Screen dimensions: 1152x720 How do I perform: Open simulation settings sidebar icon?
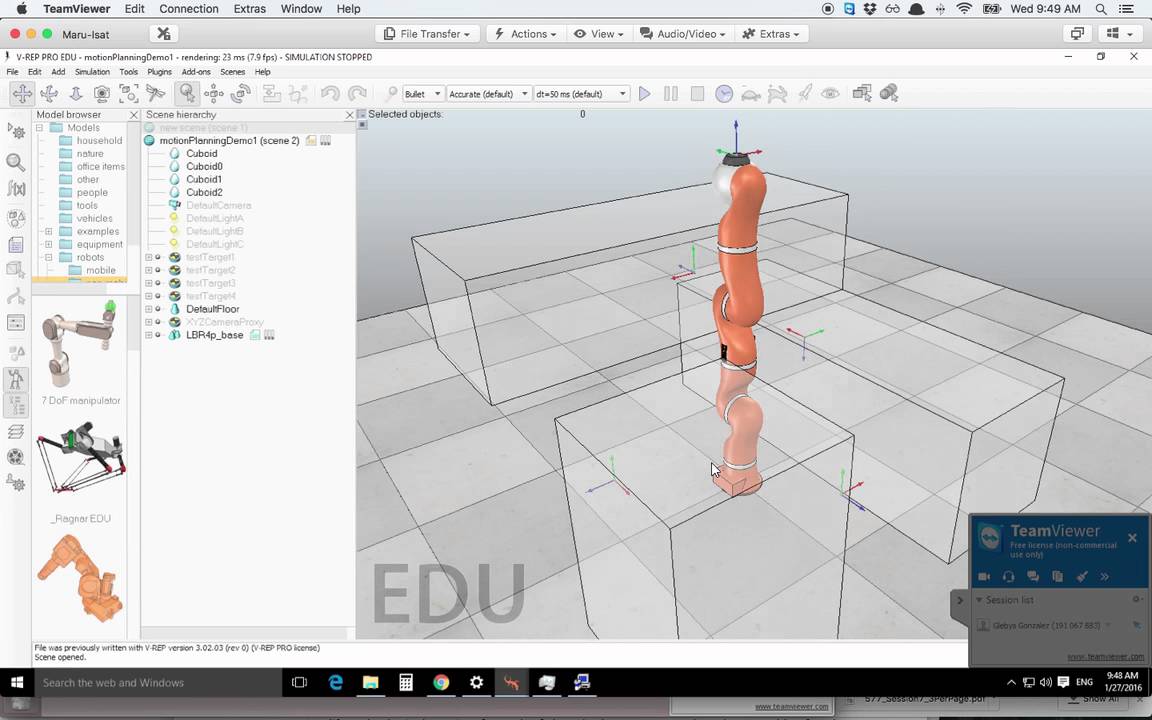[16, 132]
